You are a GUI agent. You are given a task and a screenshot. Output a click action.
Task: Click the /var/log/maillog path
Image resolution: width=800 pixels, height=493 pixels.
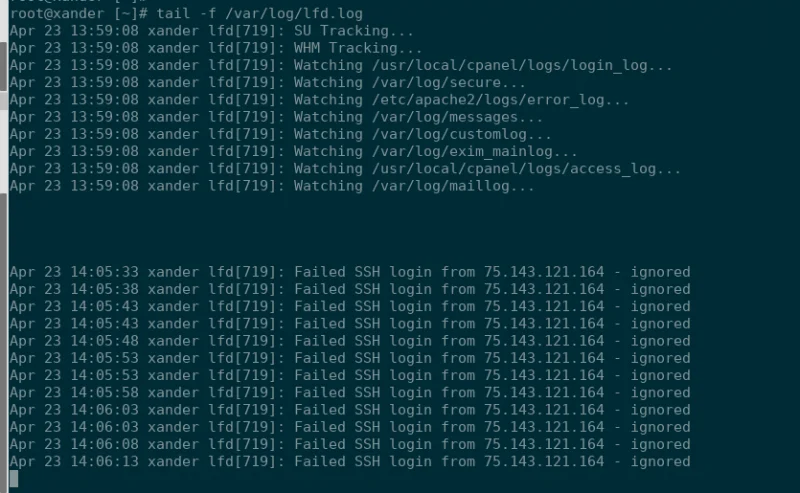453,186
